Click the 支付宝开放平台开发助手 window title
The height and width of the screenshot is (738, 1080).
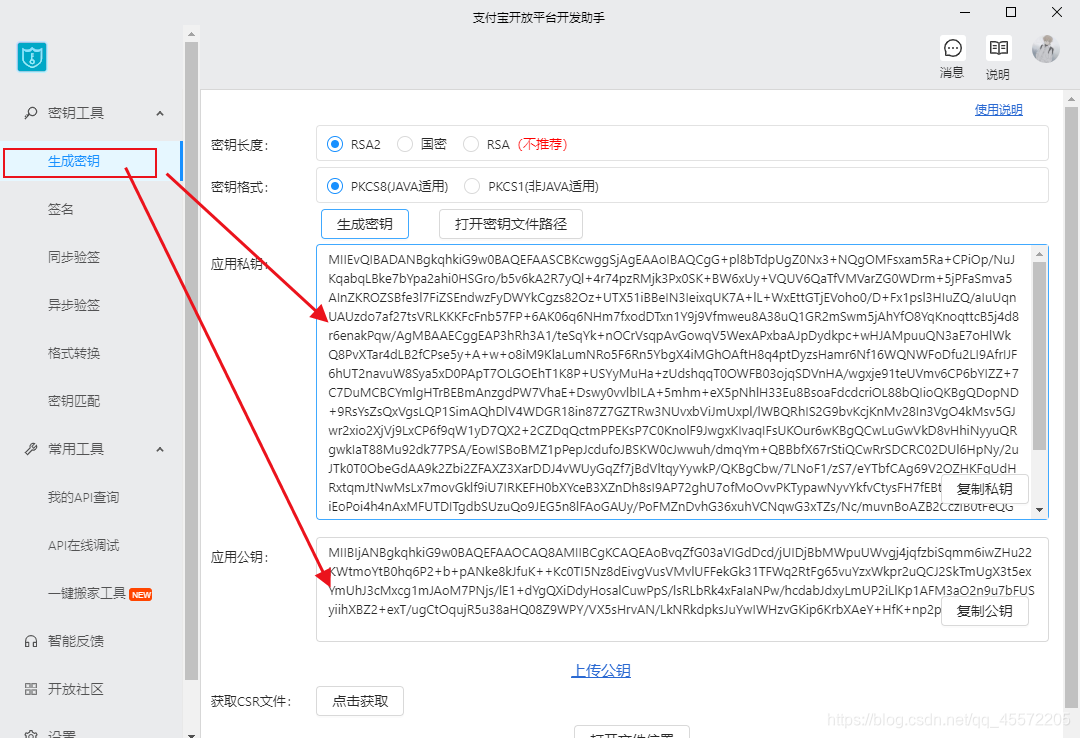click(x=539, y=18)
